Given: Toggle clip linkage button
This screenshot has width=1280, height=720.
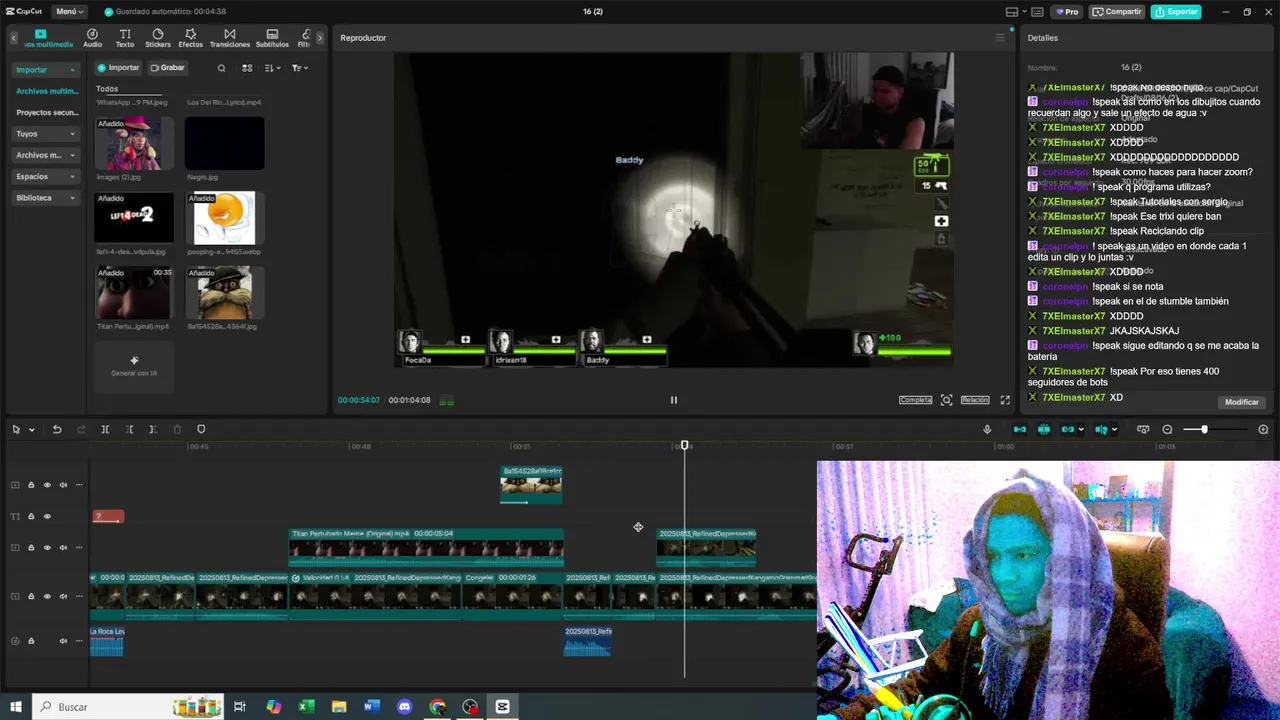Looking at the screenshot, I should pos(1068,430).
